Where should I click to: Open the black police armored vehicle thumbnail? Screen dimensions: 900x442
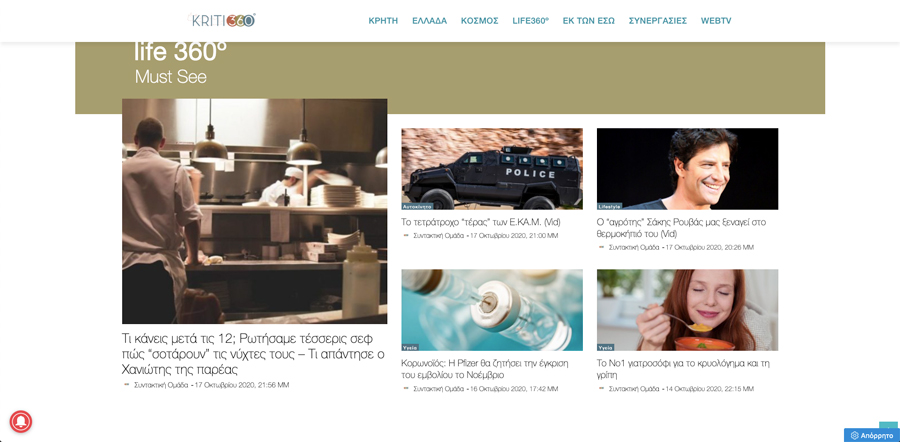[492, 169]
